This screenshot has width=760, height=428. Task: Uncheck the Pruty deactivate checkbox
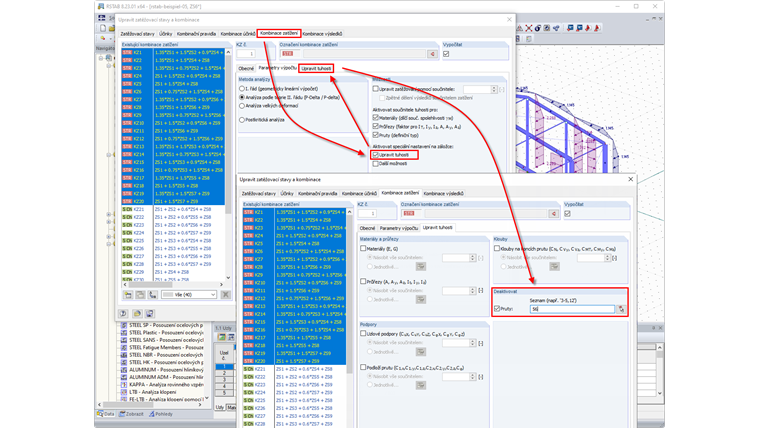(x=497, y=309)
